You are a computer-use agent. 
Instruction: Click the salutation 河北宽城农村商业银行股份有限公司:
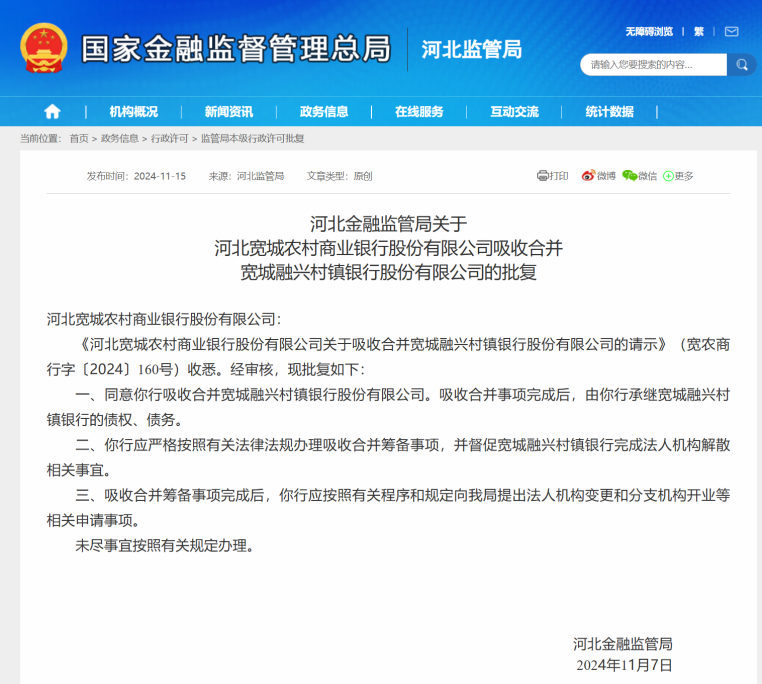pyautogui.click(x=164, y=319)
